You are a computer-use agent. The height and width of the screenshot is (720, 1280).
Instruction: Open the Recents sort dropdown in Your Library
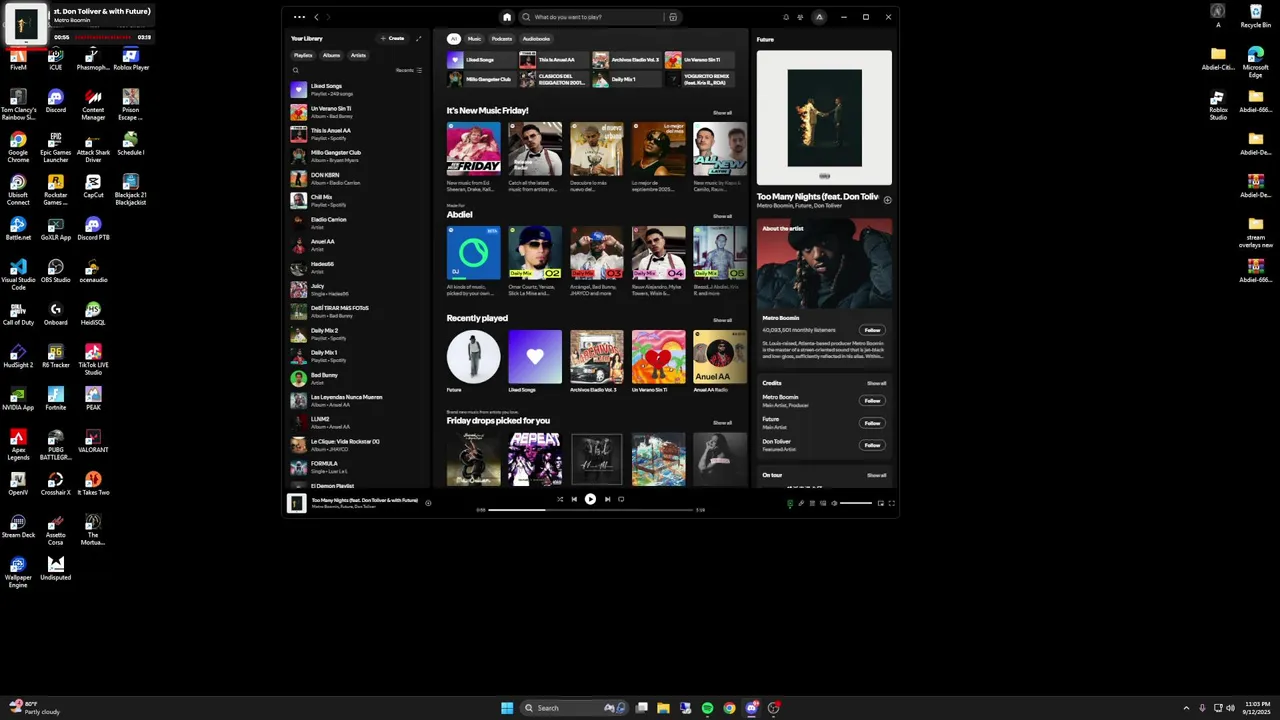[409, 70]
